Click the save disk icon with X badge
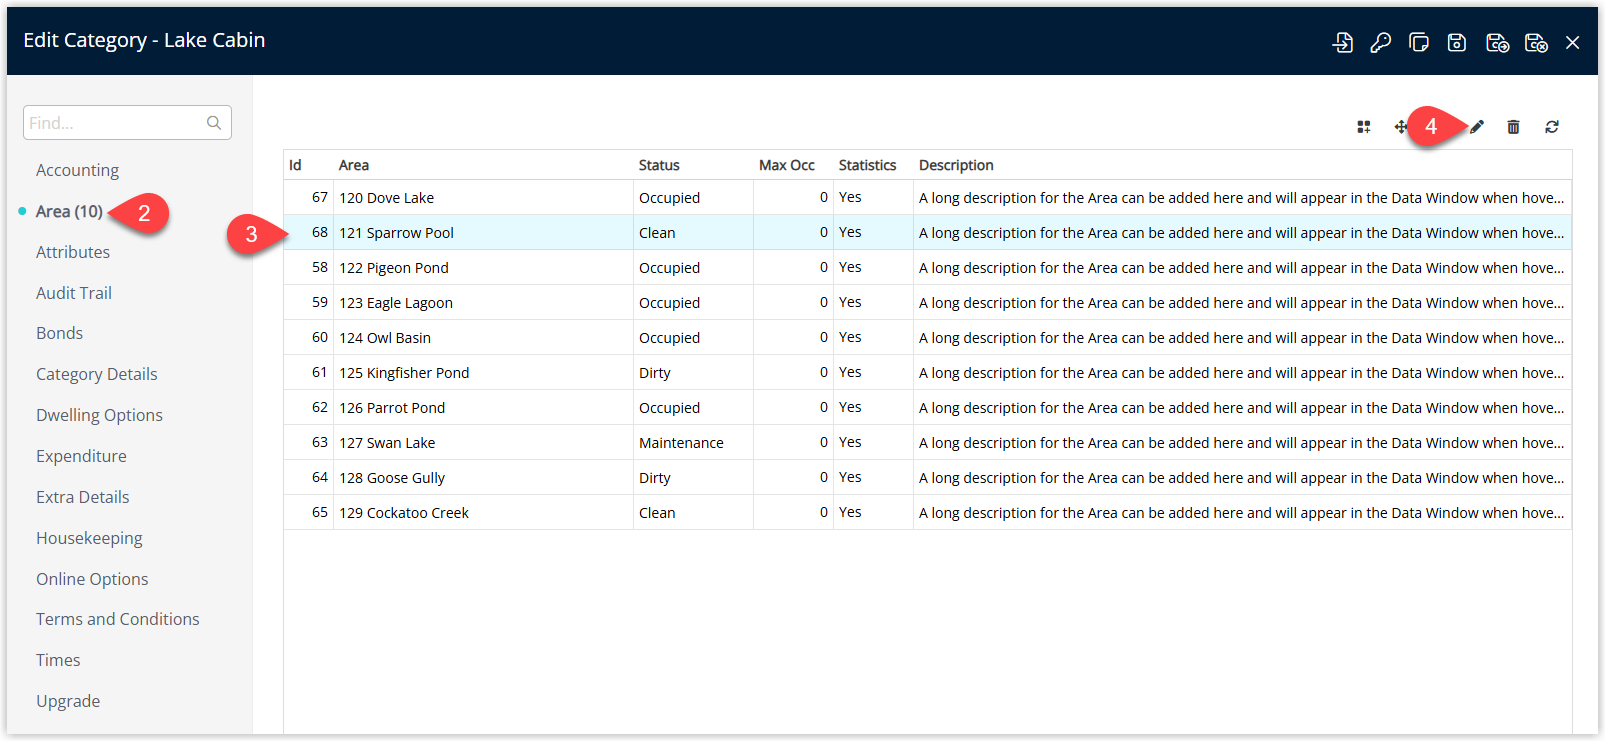1606x742 pixels. pyautogui.click(x=1536, y=42)
